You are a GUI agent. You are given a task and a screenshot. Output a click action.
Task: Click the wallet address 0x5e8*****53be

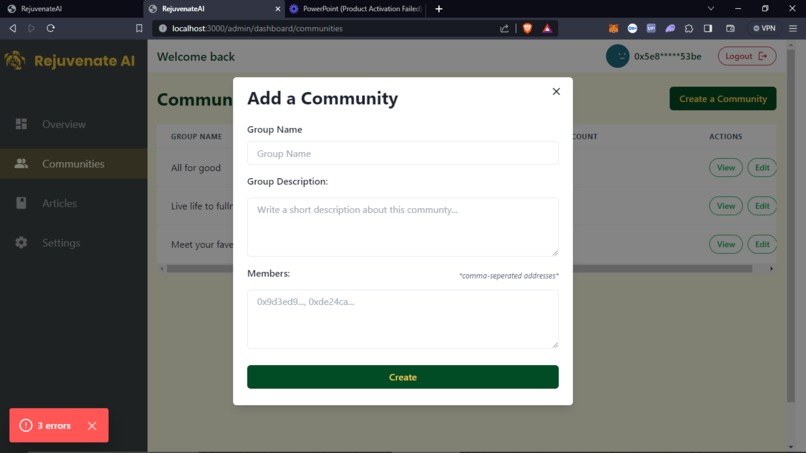click(667, 56)
